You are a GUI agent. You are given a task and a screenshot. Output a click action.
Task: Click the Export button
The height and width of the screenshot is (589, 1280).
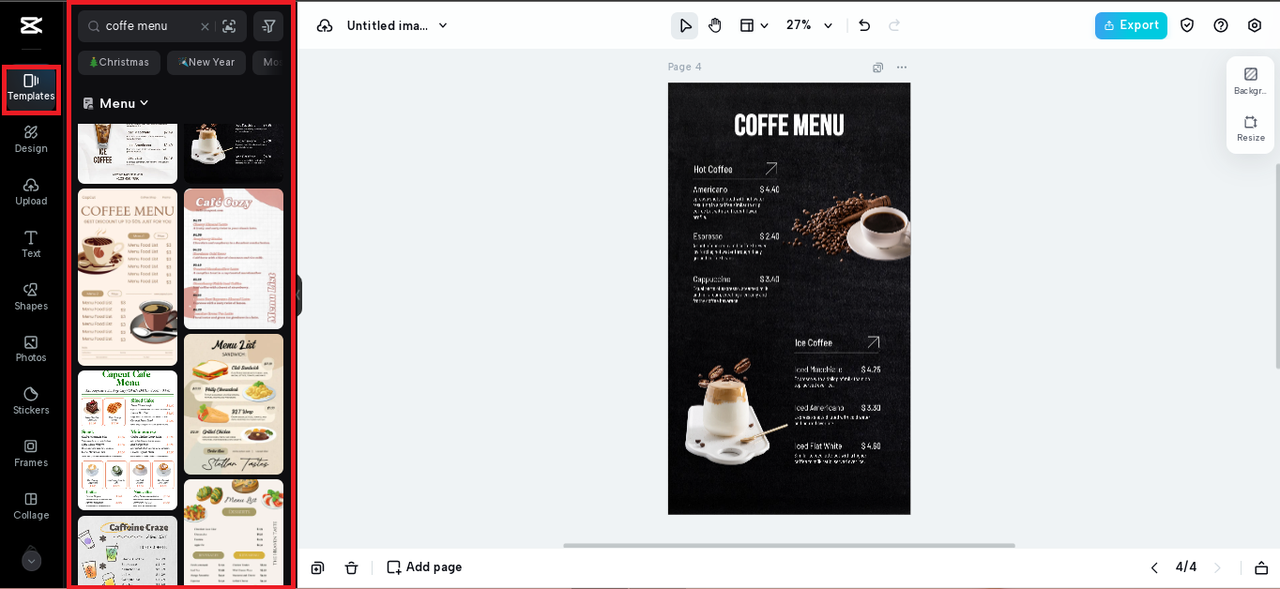click(1130, 26)
